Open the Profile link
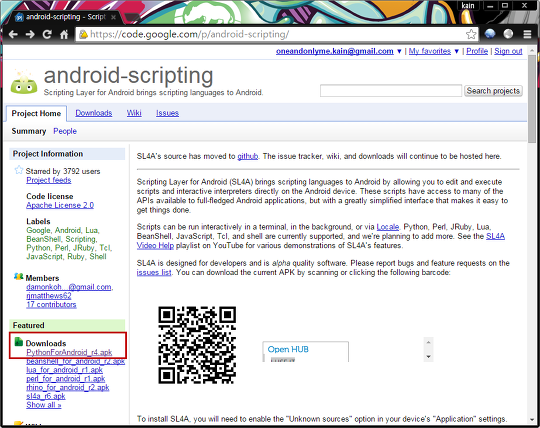The image size is (540, 428). tap(477, 51)
